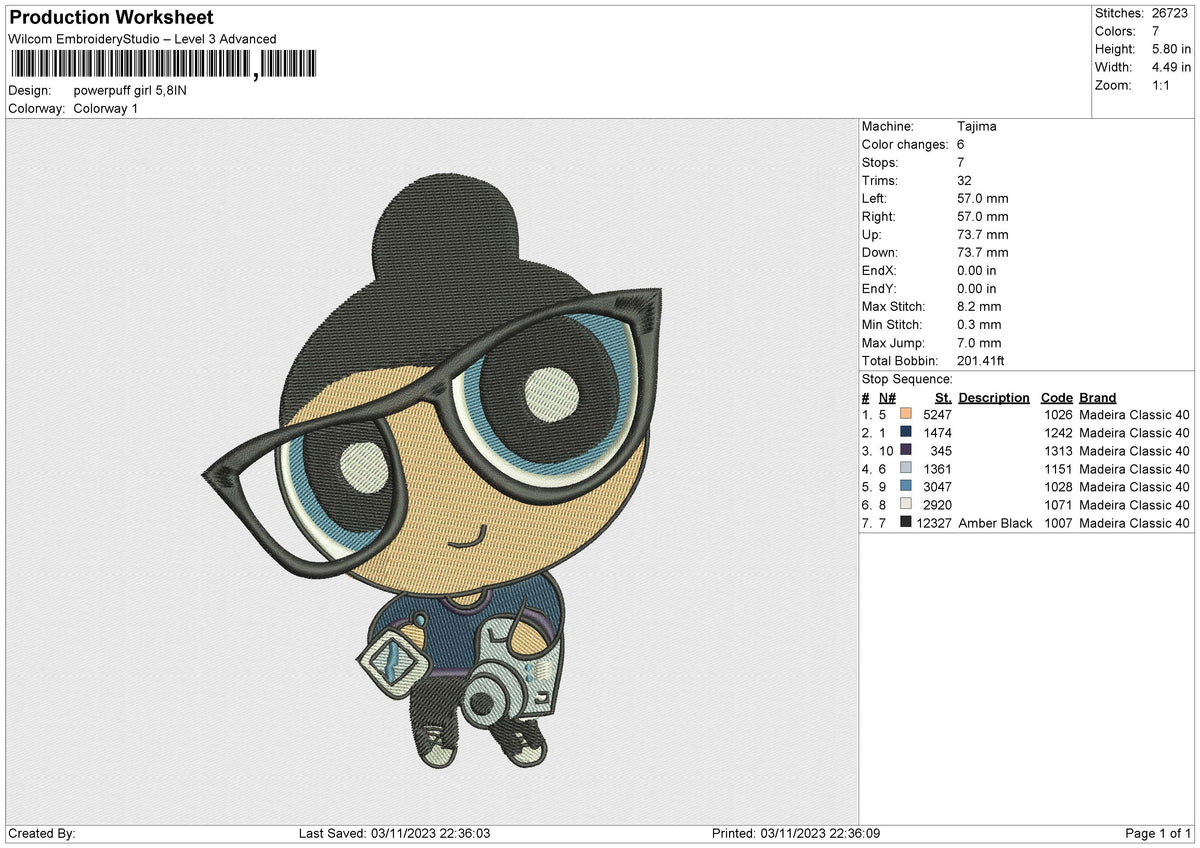Click the 'Stop Sequence:' label

pyautogui.click(x=907, y=379)
